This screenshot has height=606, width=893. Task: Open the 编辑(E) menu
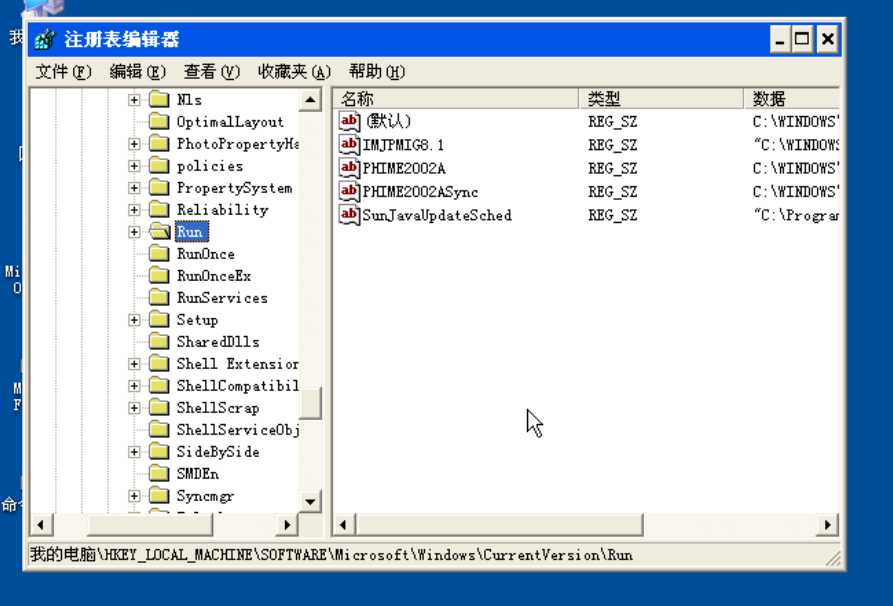coord(137,72)
